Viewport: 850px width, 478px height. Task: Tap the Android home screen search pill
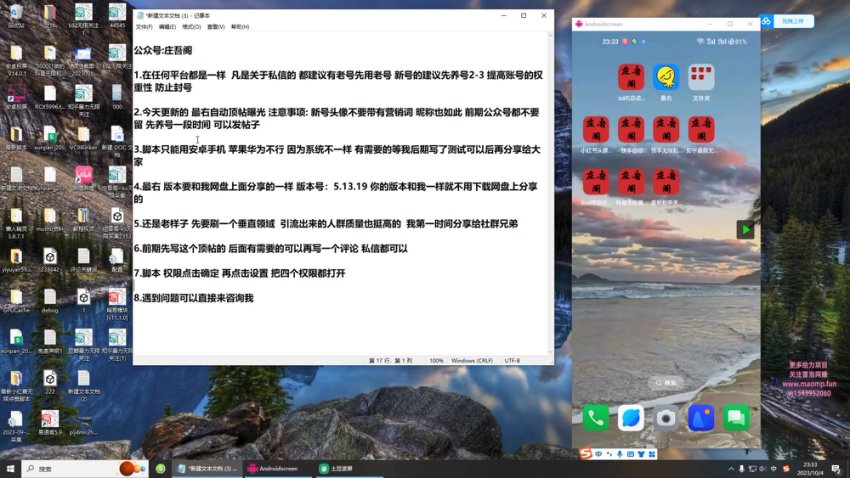tap(666, 382)
